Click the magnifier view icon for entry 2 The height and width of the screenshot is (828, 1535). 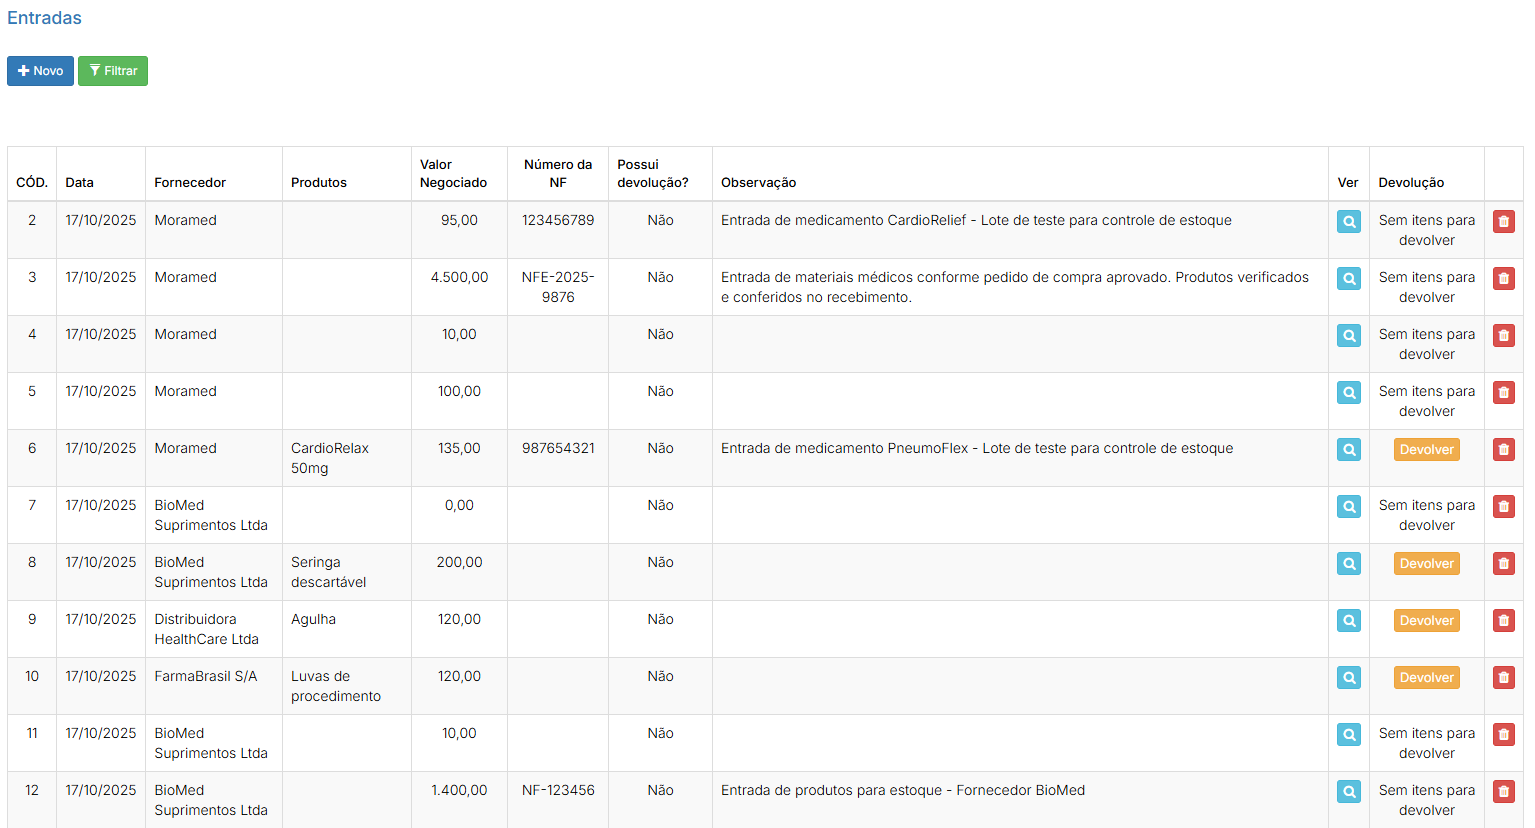pyautogui.click(x=1348, y=222)
